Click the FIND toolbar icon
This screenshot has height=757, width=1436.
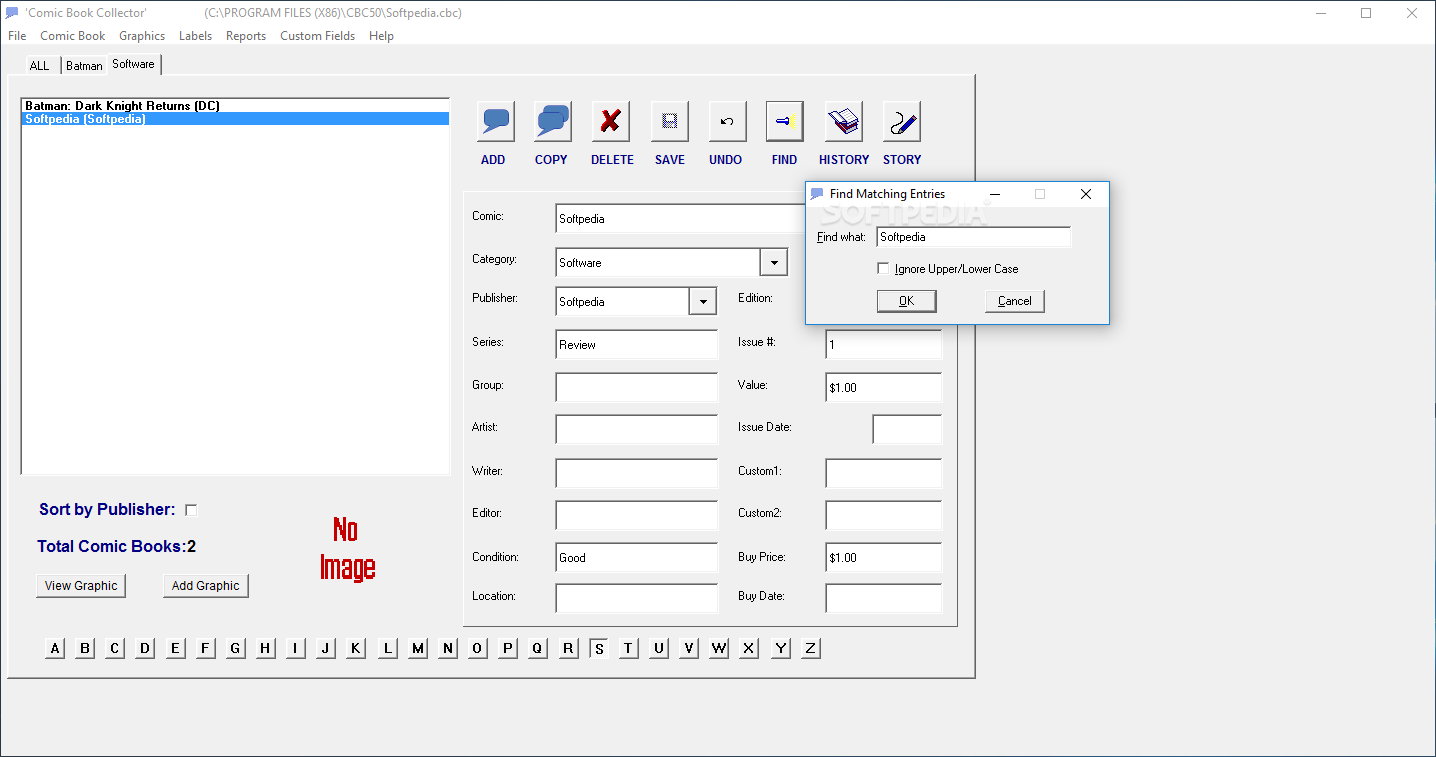click(785, 122)
